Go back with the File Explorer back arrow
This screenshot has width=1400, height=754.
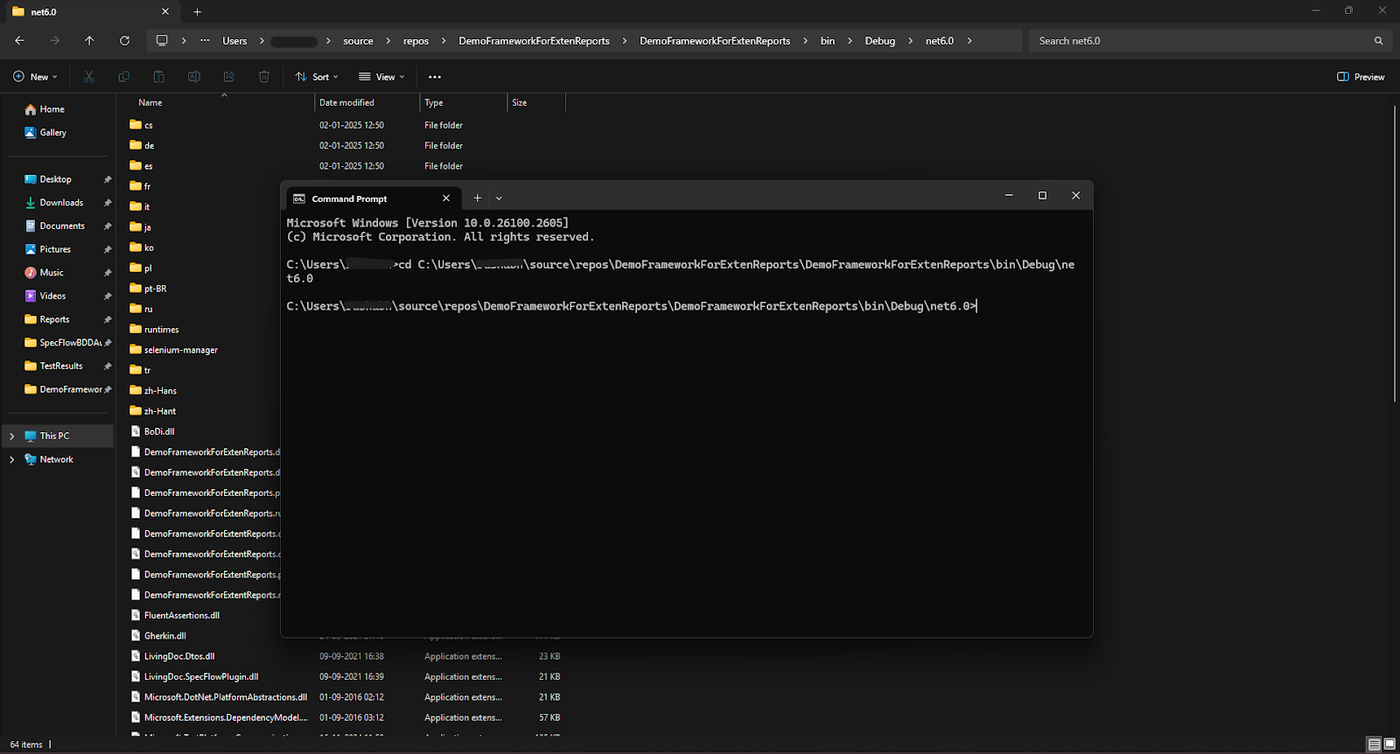(20, 41)
